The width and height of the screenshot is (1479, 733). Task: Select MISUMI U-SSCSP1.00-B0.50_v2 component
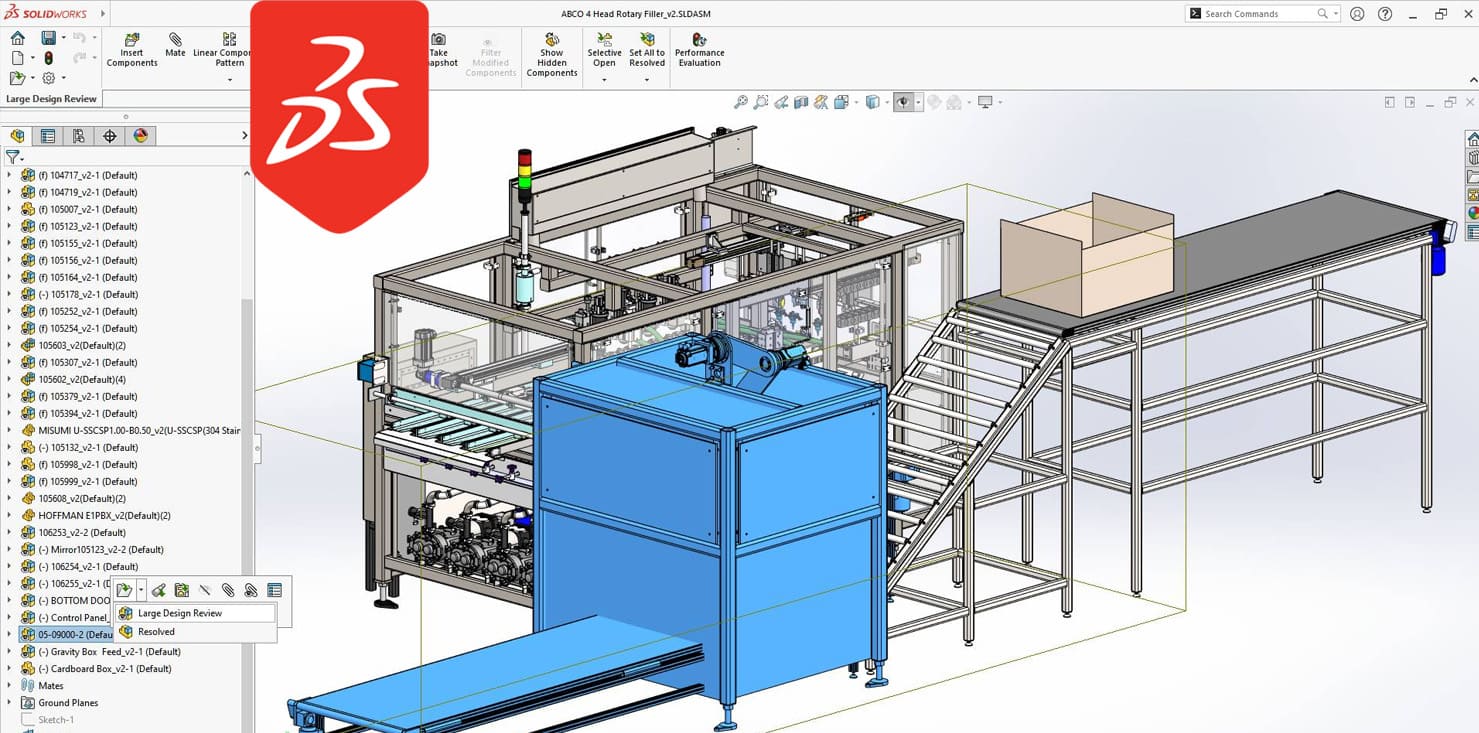[139, 430]
